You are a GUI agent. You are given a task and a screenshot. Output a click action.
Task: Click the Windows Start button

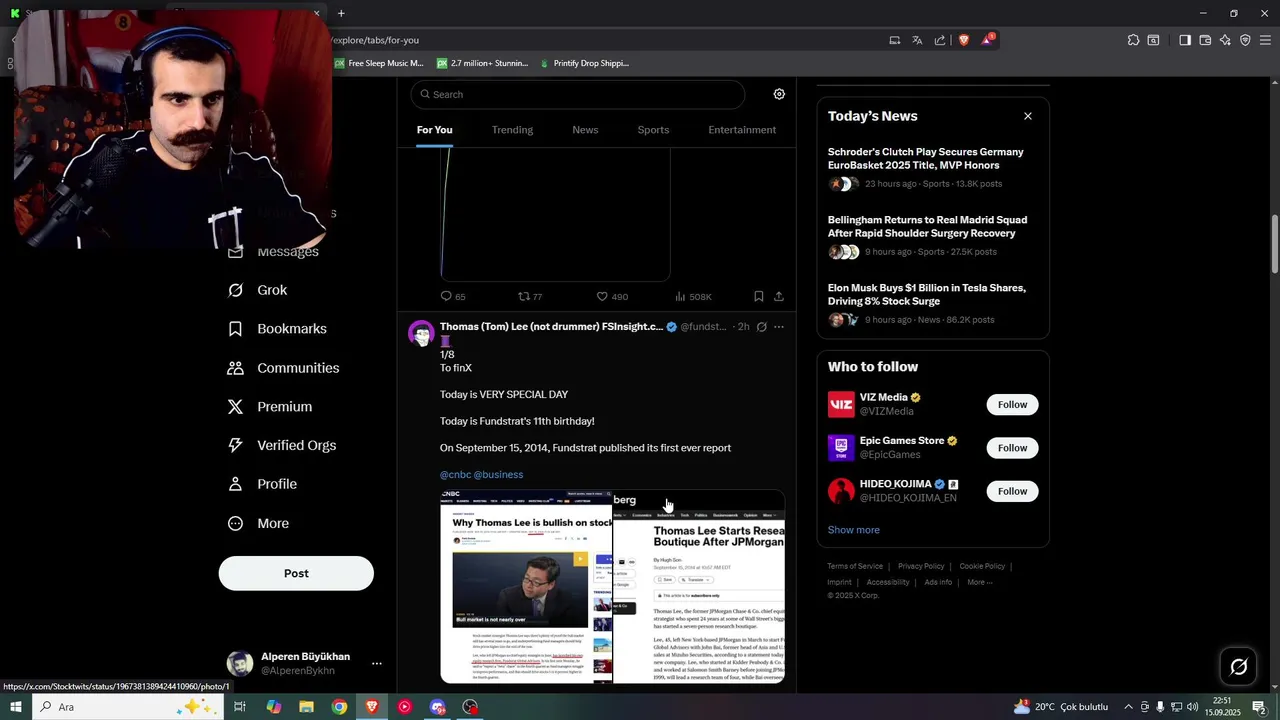point(16,707)
